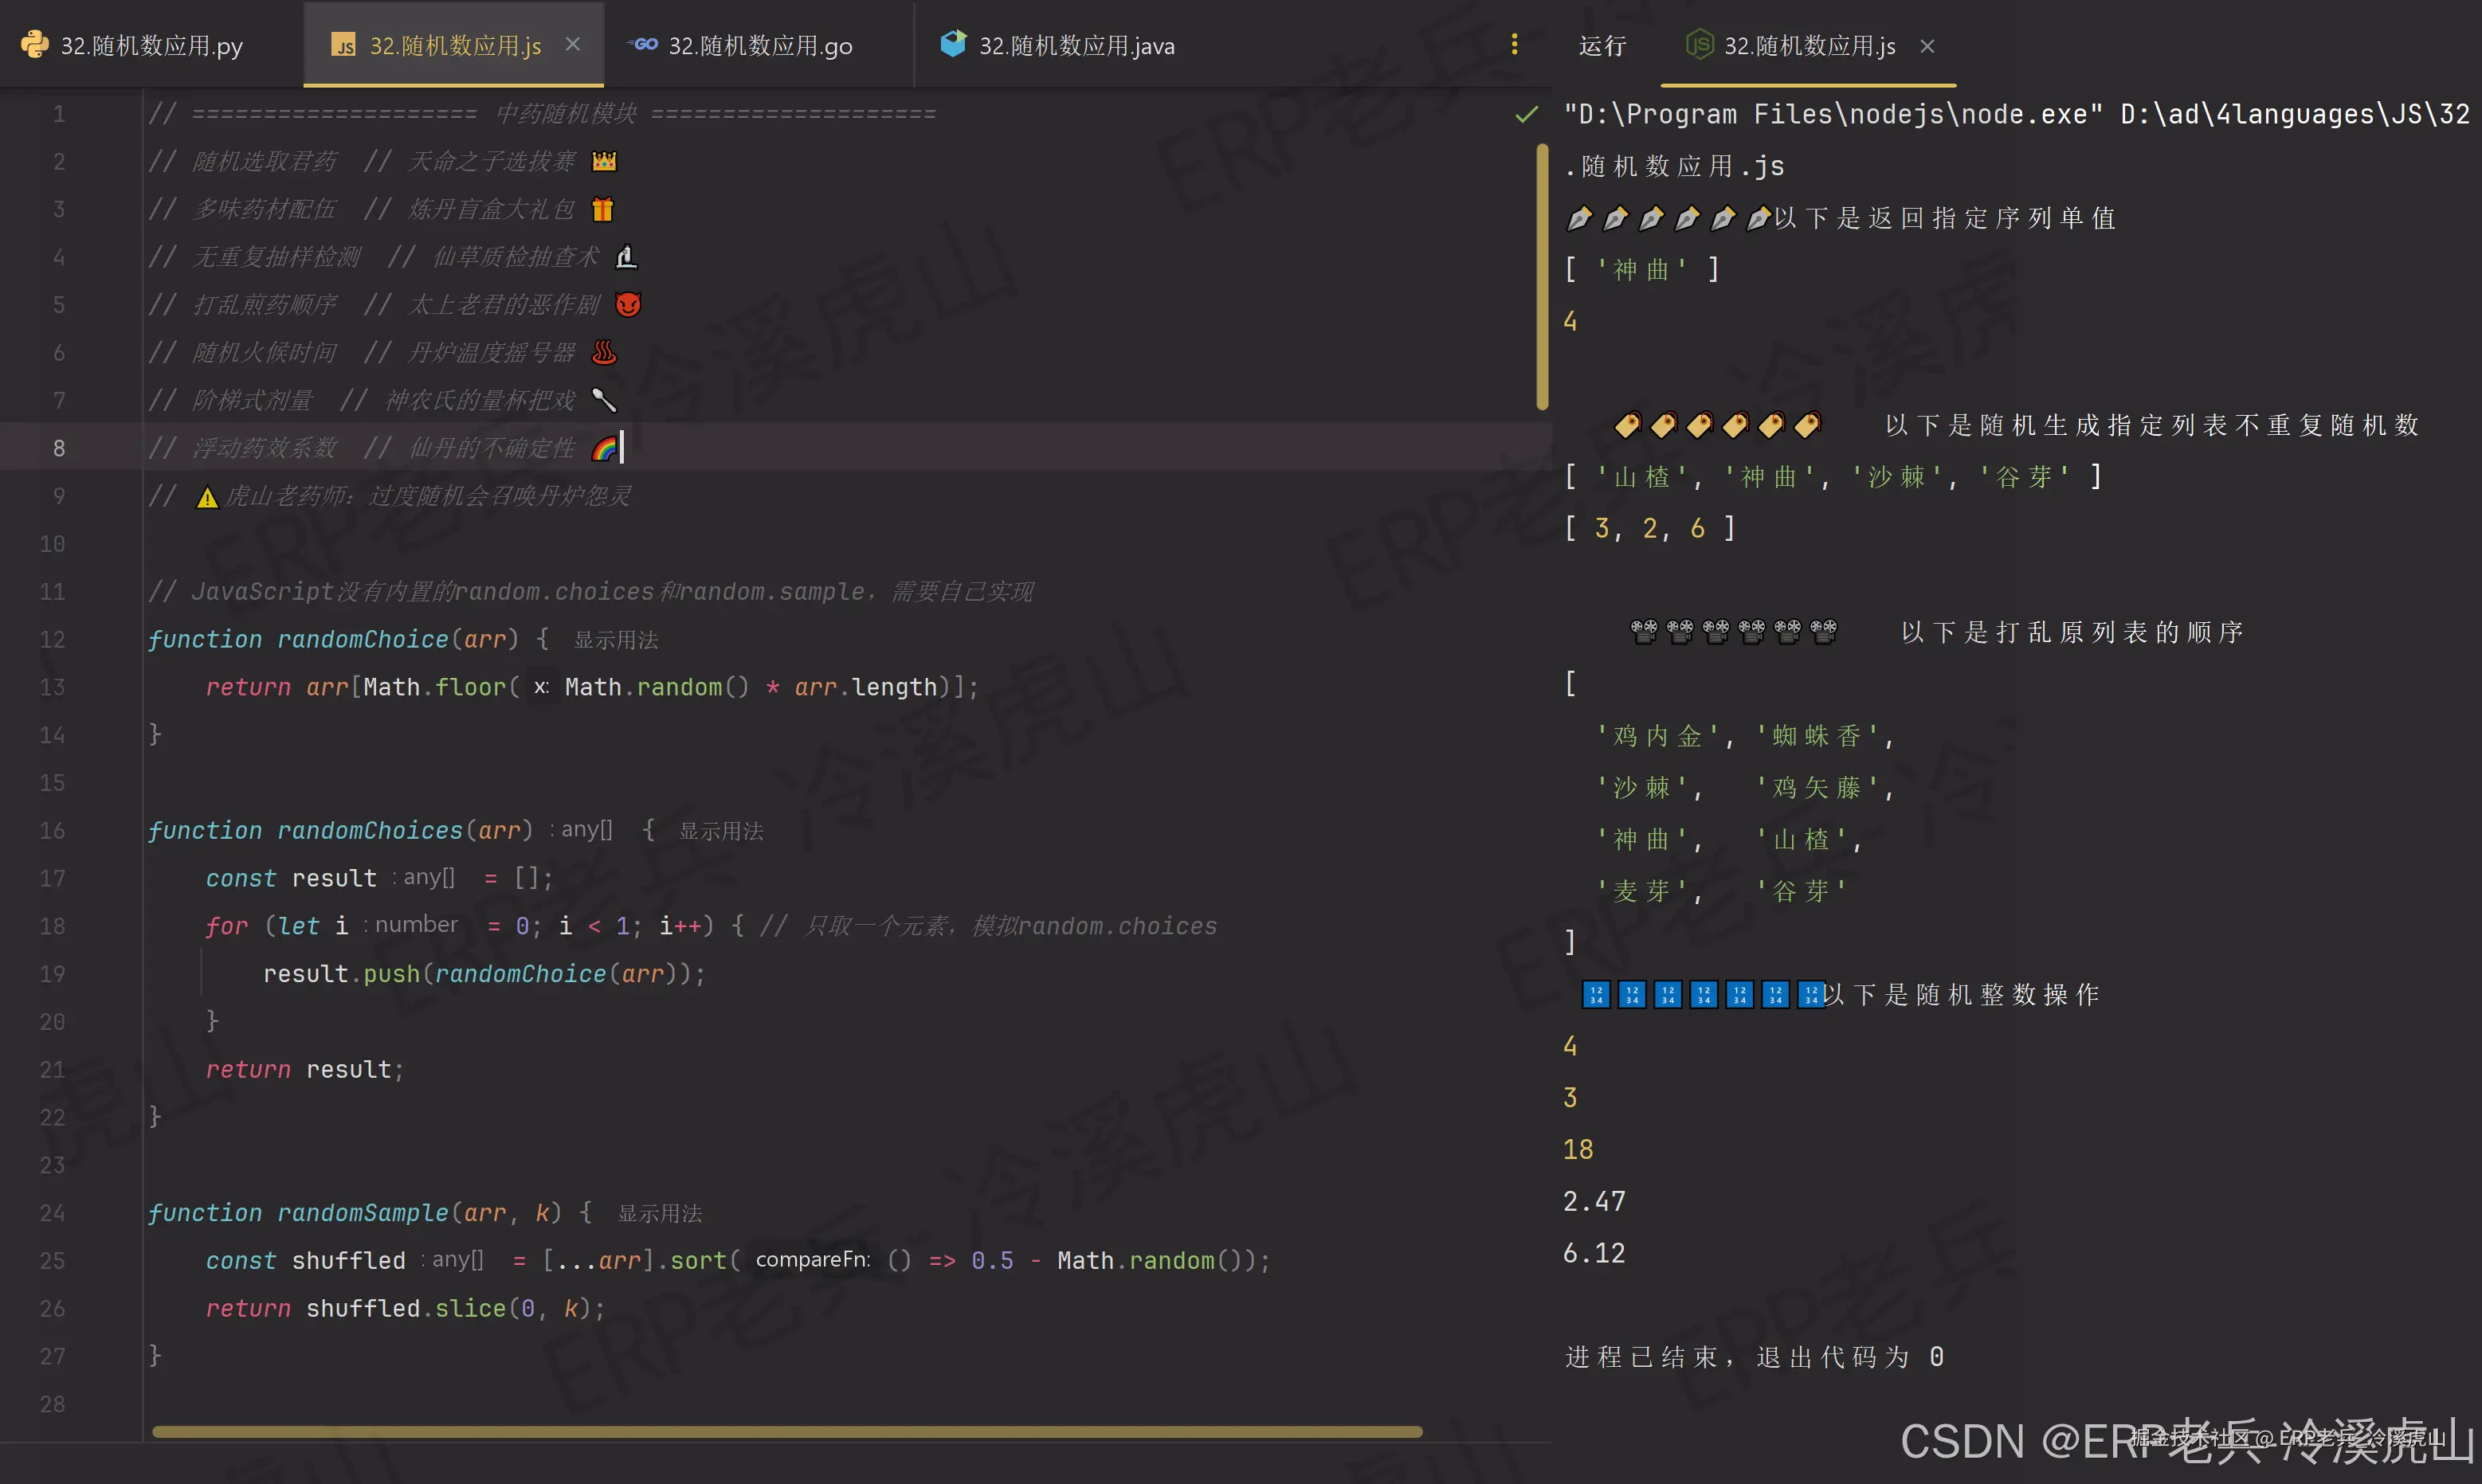Viewport: 2482px width, 1484px height.
Task: Open the editor tabs three-dot menu
Action: 1514,45
